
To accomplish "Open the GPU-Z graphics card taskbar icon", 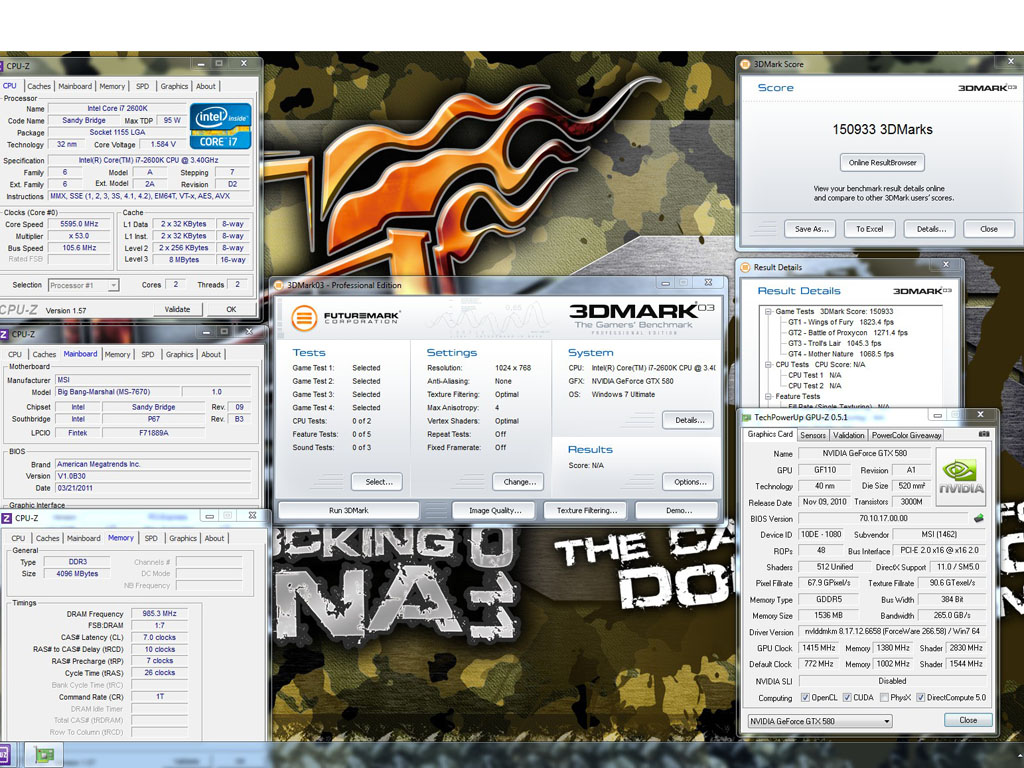I will 44,755.
